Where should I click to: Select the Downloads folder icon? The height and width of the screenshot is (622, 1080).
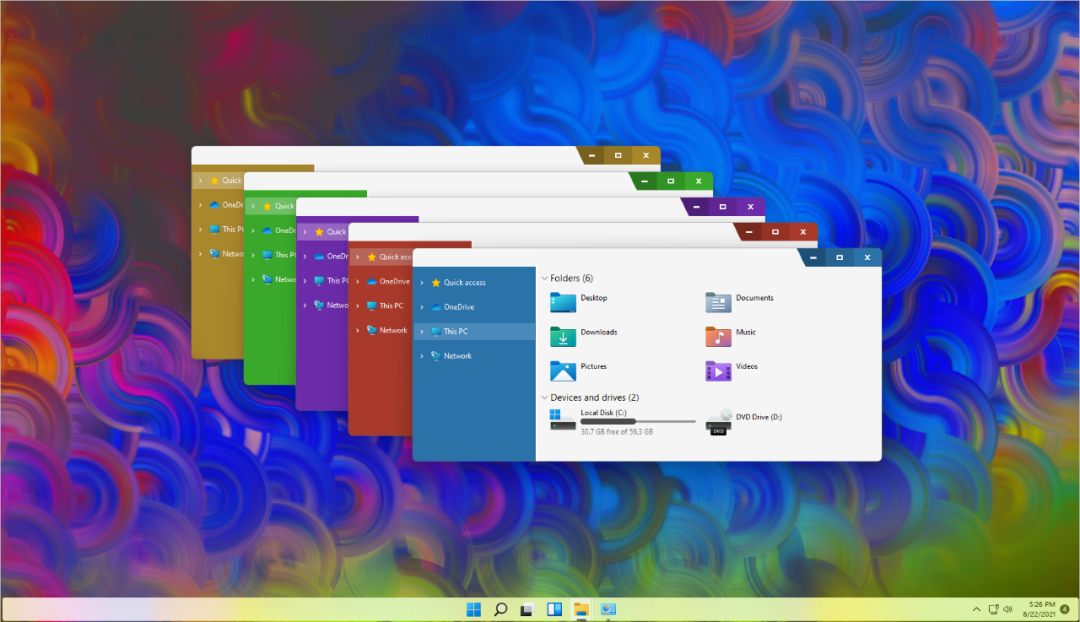click(x=563, y=336)
